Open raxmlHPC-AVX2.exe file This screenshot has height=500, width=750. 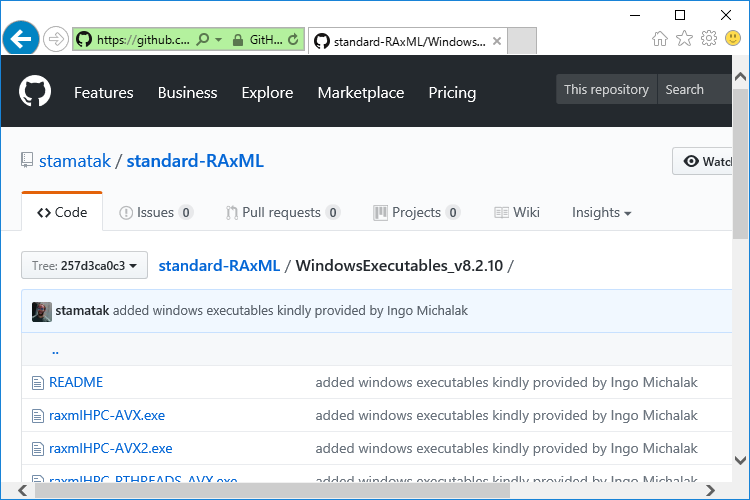click(111, 448)
